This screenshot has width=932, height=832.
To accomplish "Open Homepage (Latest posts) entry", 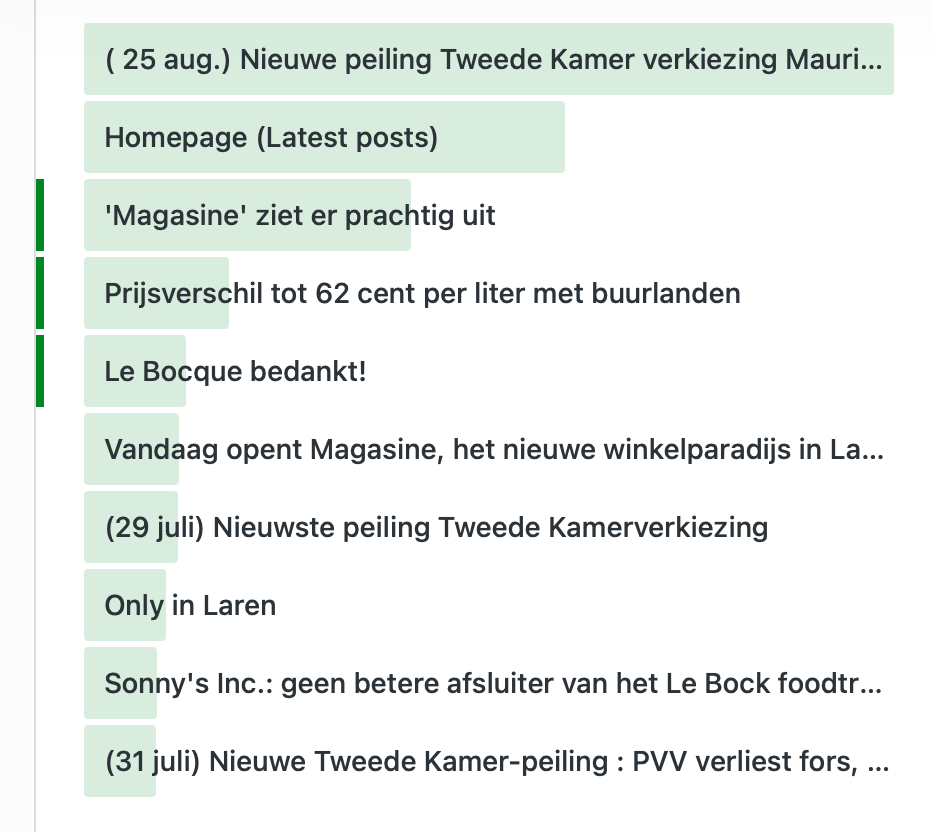I will [x=271, y=137].
